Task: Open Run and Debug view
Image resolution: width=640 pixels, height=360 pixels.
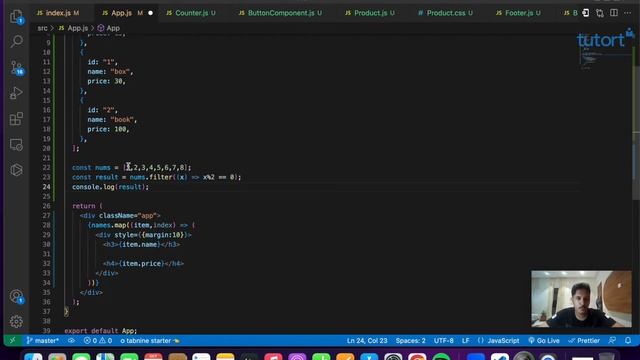Action: tap(16, 93)
